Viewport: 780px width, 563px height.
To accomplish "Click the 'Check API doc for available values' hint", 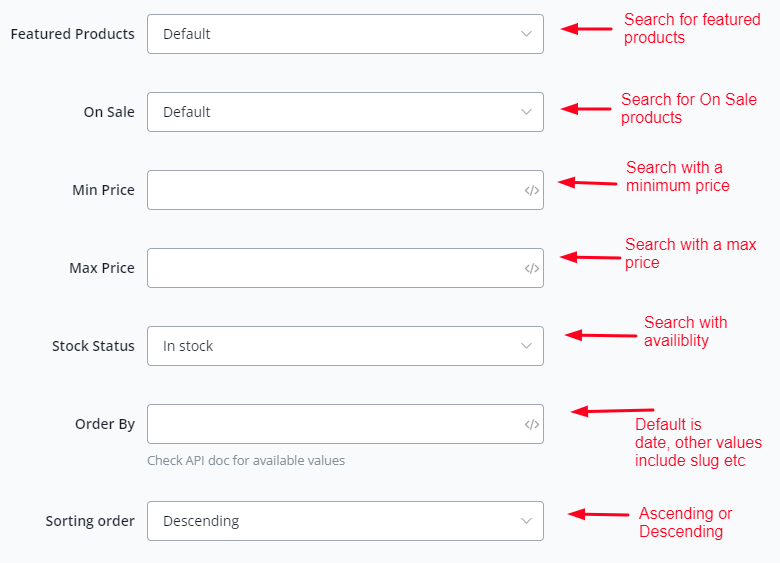I will click(246, 461).
